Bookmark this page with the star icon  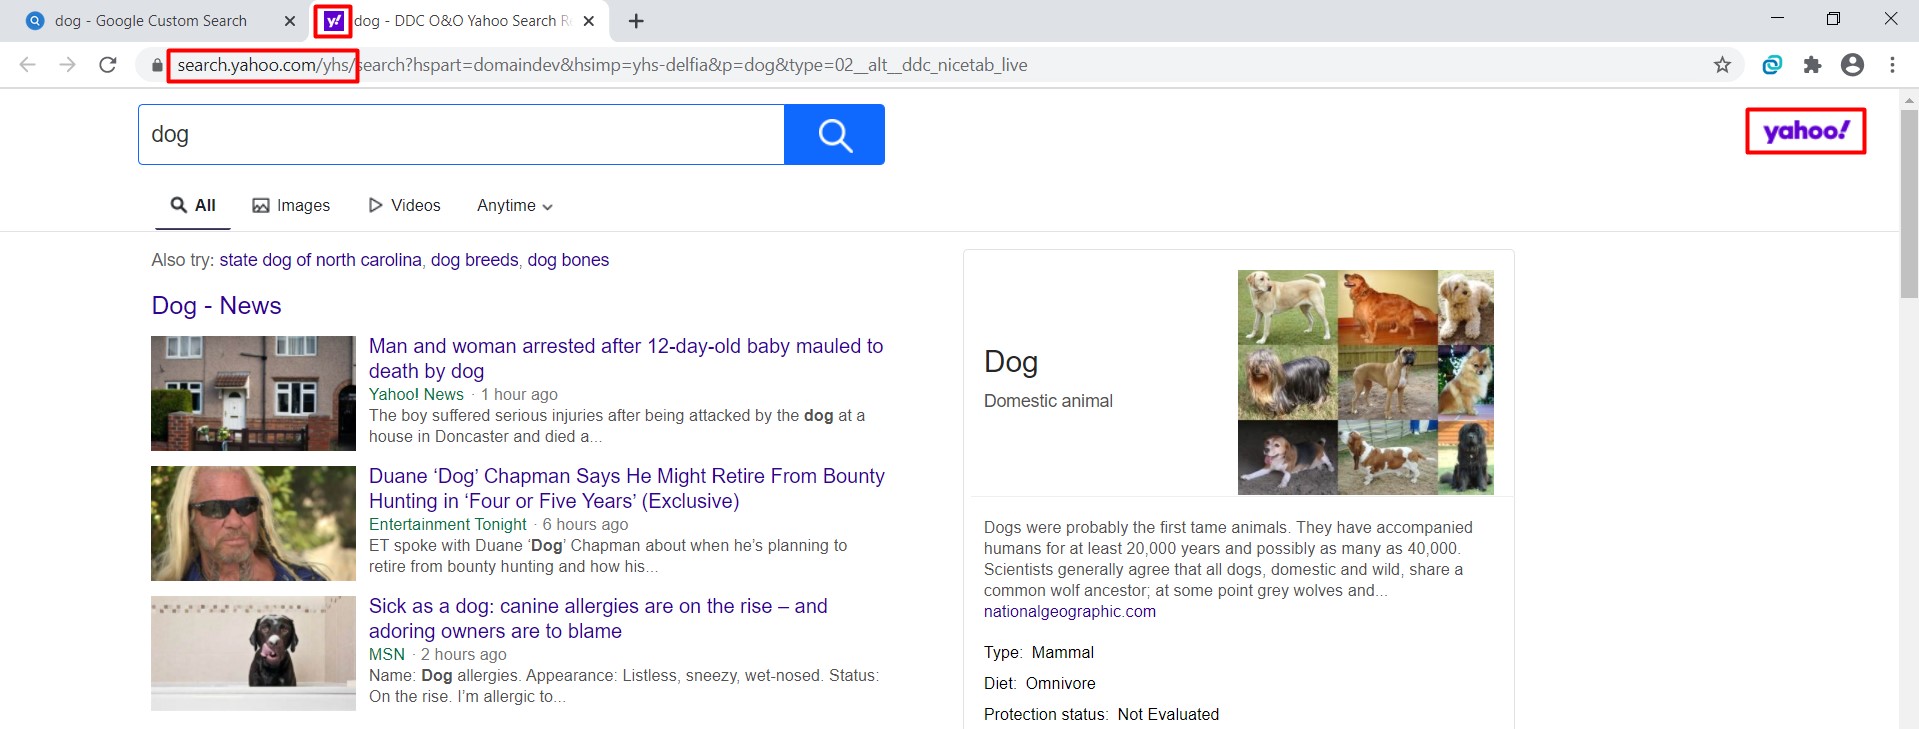1722,65
